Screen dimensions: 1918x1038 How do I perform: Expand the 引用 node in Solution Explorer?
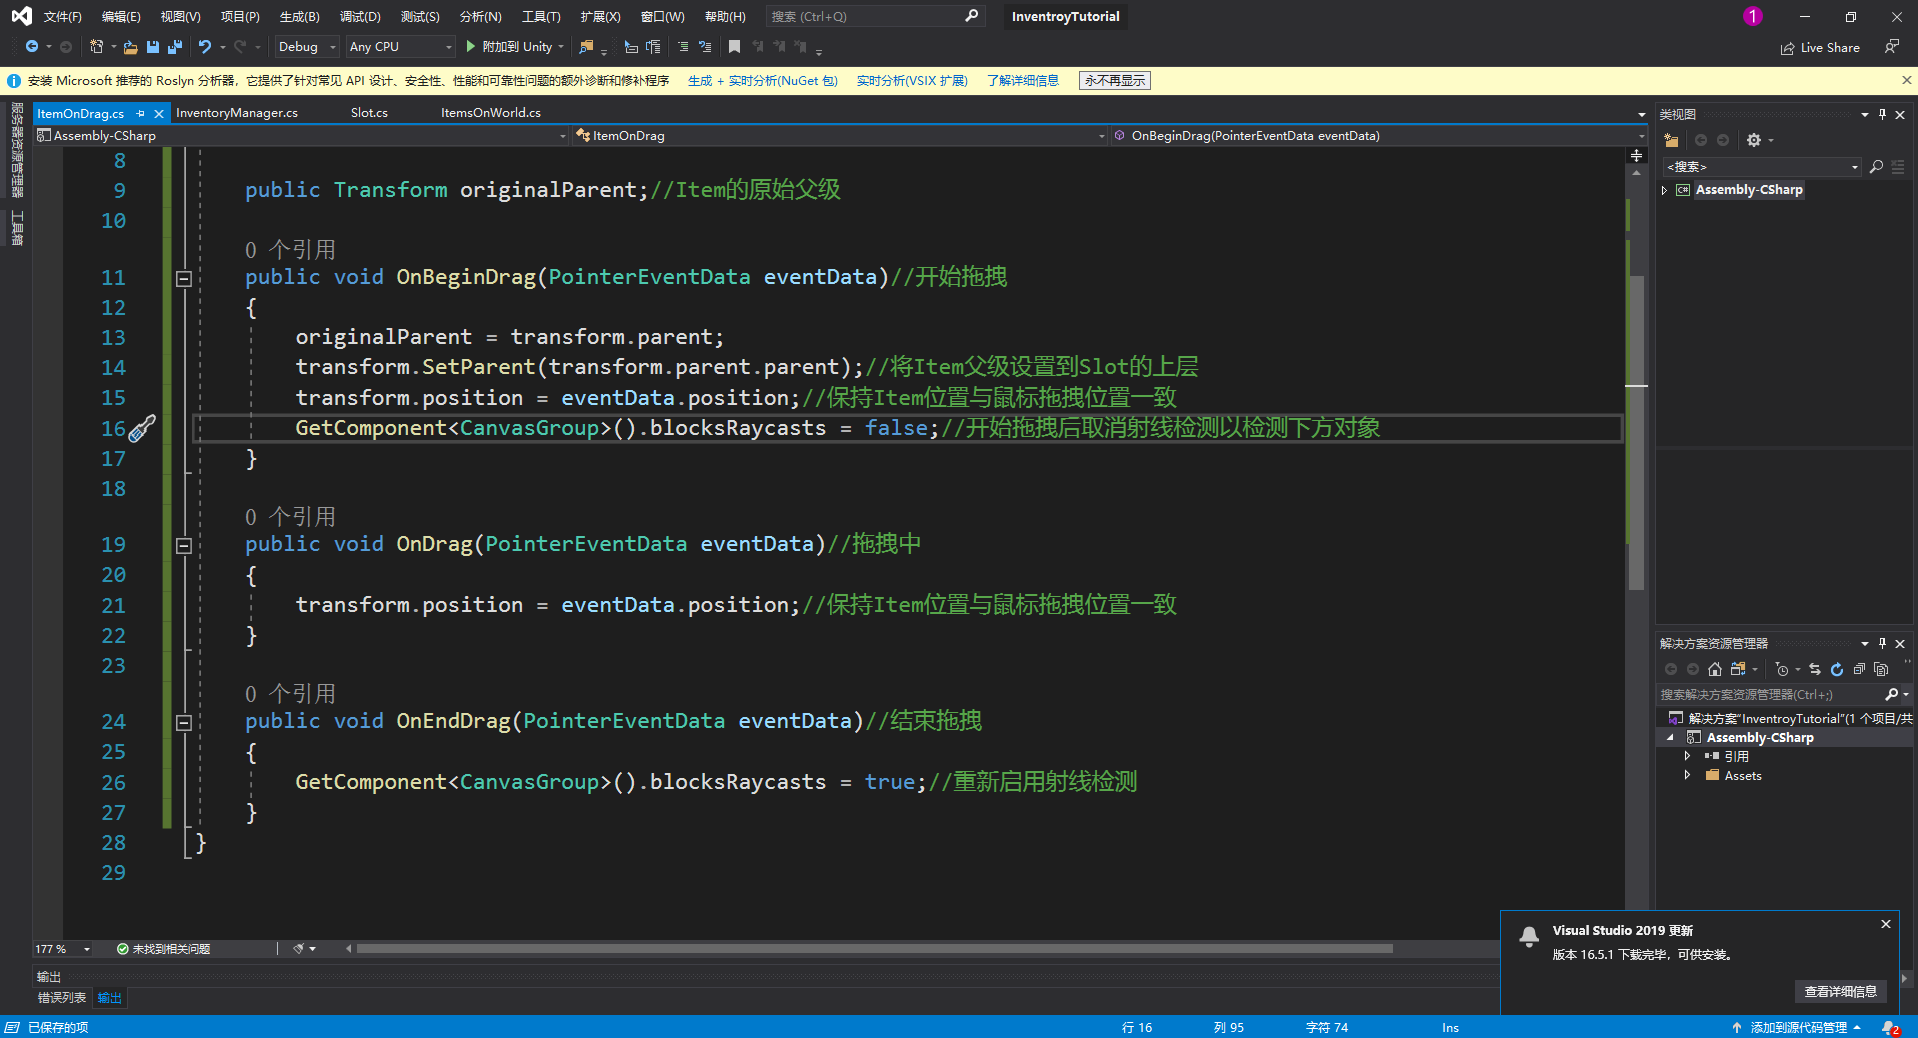coord(1687,756)
